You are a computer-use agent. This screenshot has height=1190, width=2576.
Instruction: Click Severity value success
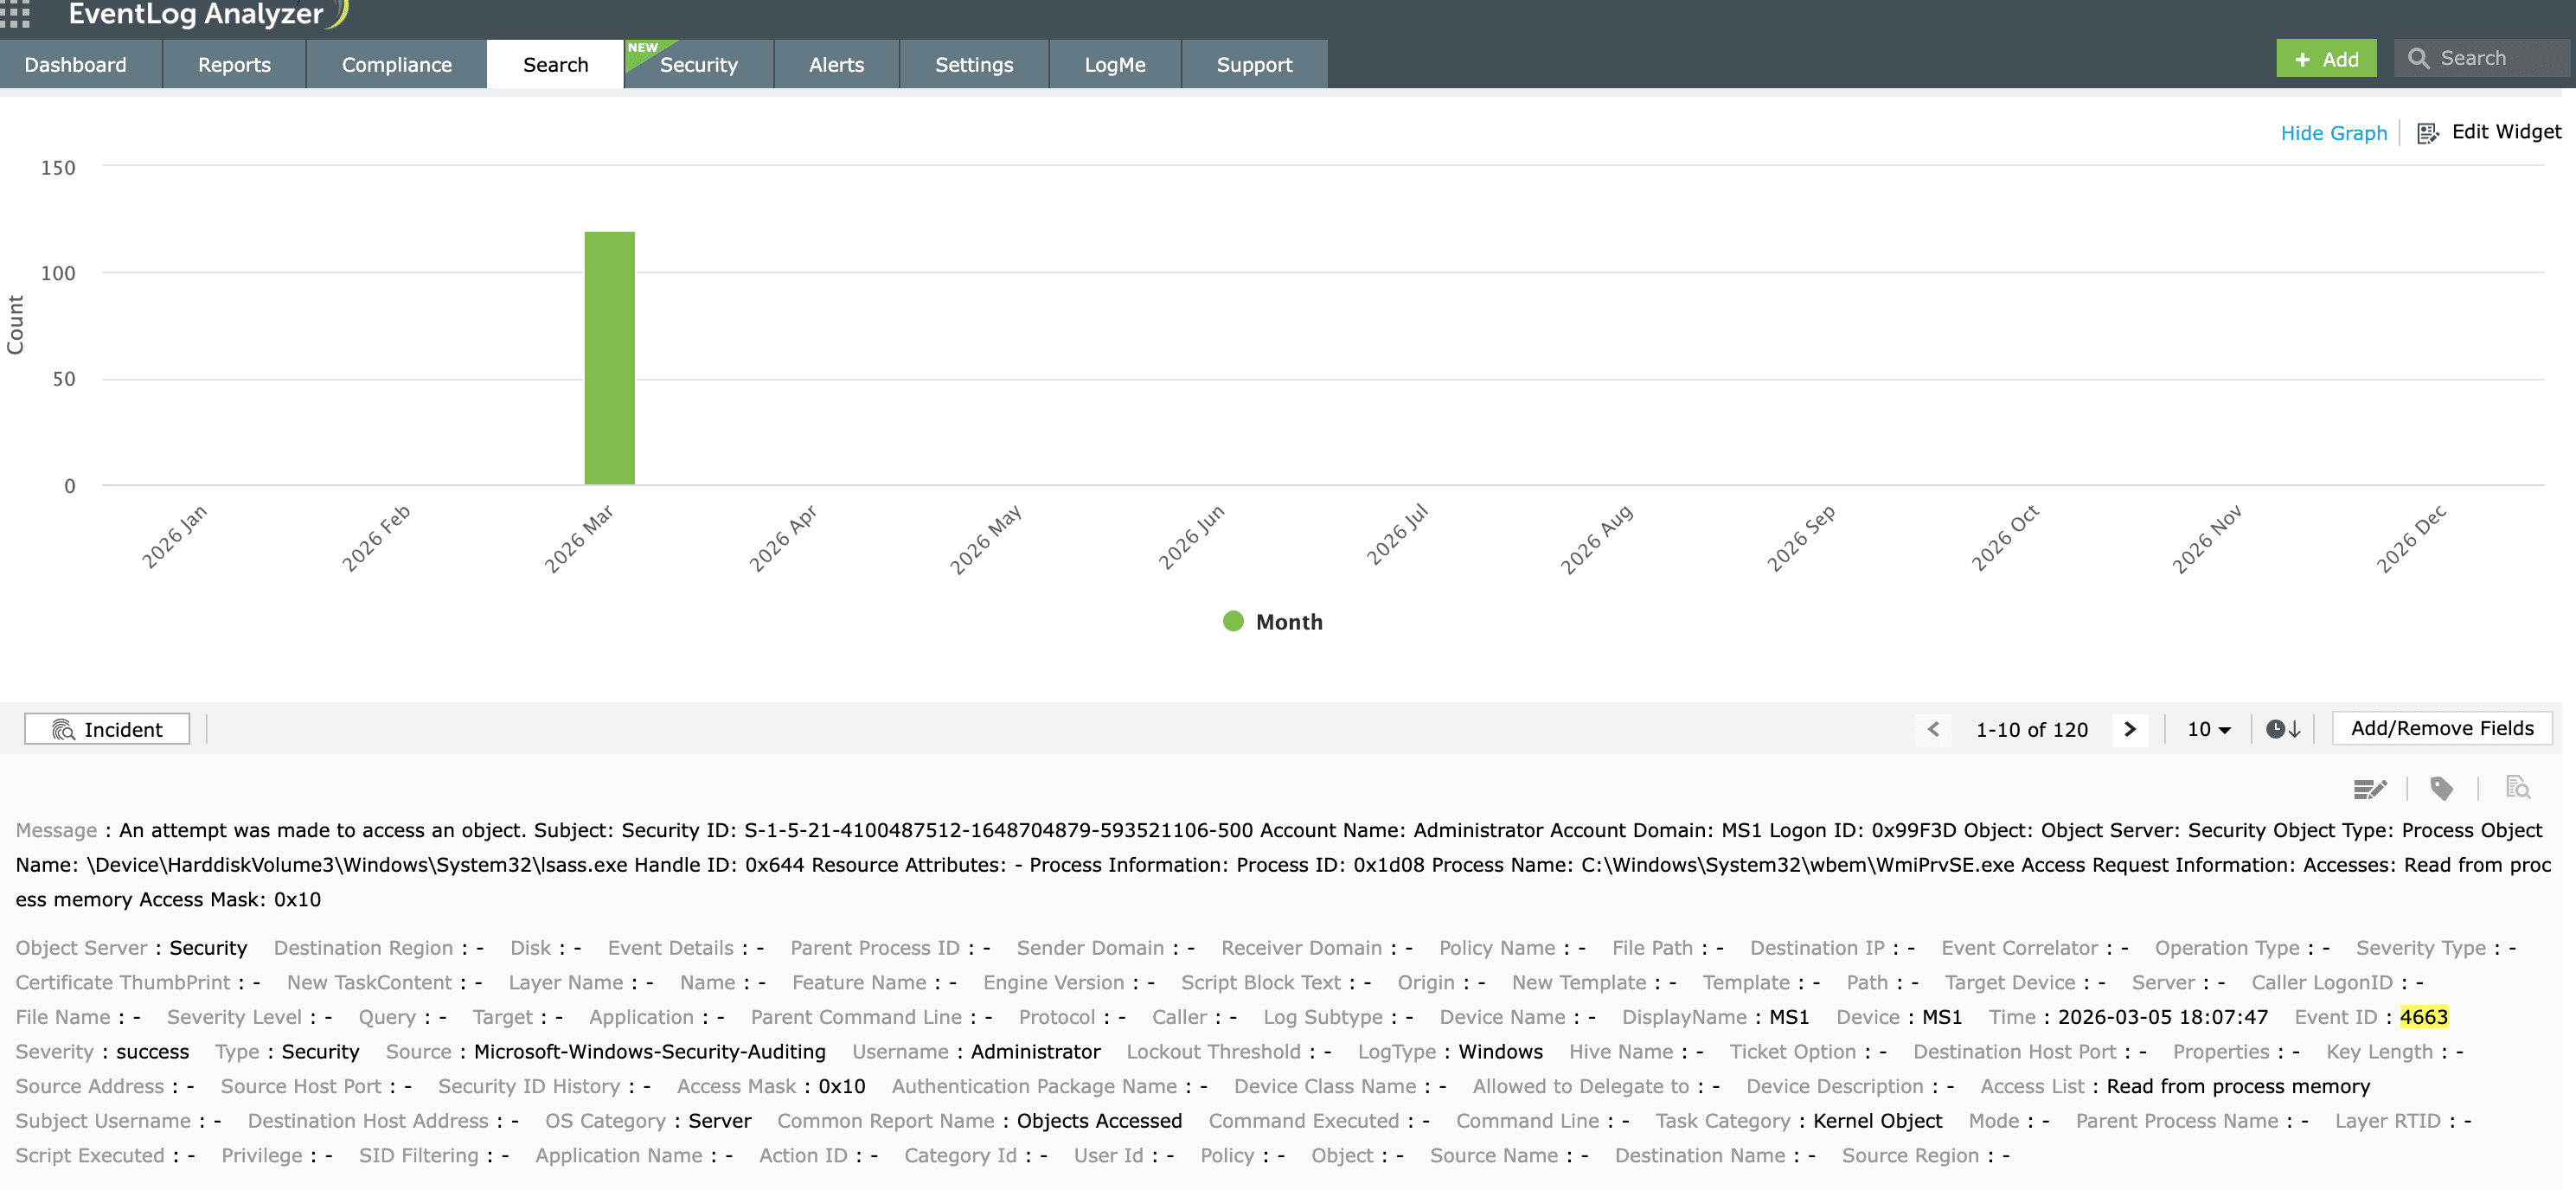[152, 1052]
